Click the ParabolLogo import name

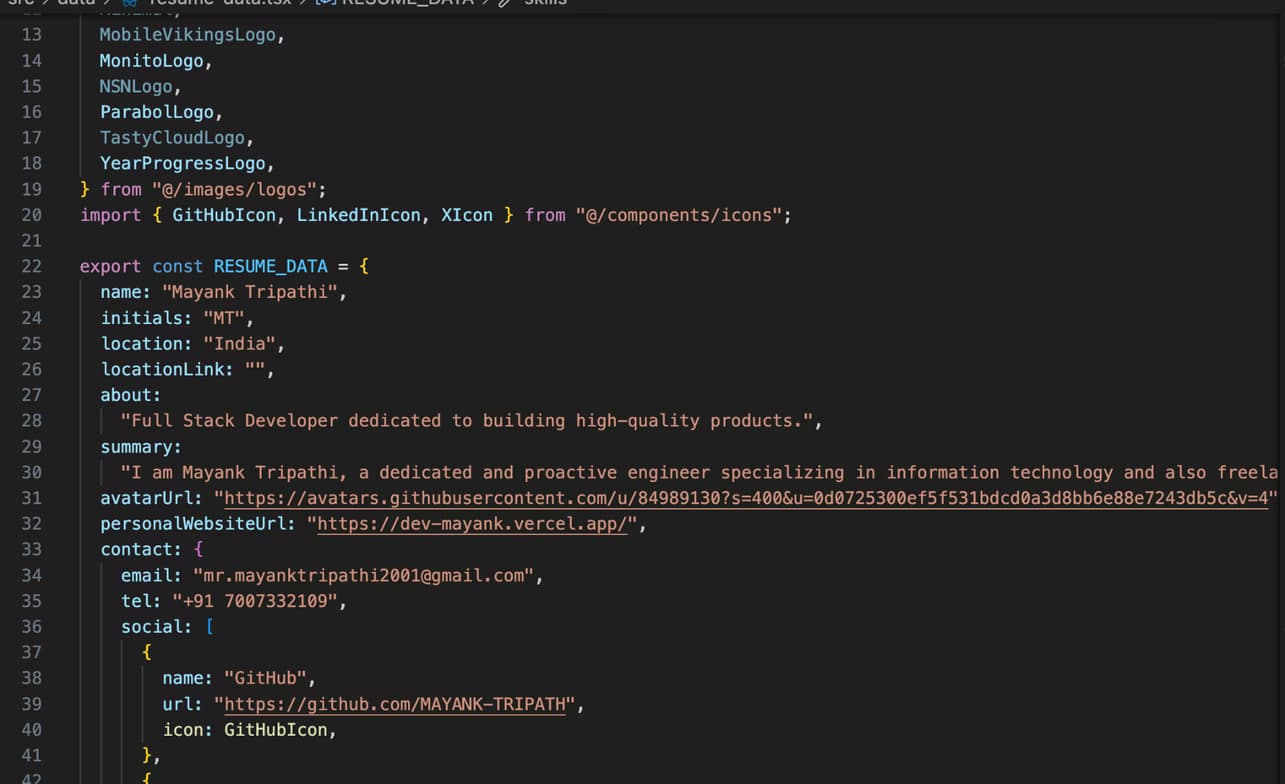156,112
